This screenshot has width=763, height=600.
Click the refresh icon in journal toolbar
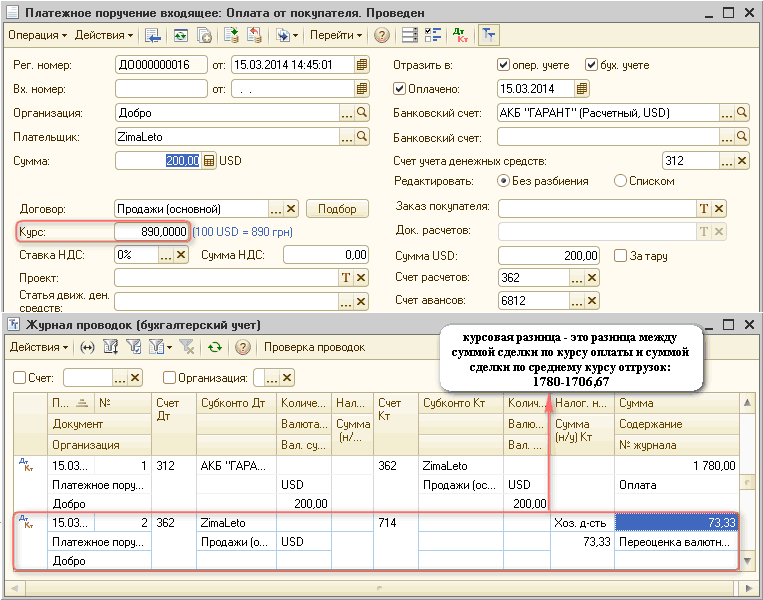point(214,347)
